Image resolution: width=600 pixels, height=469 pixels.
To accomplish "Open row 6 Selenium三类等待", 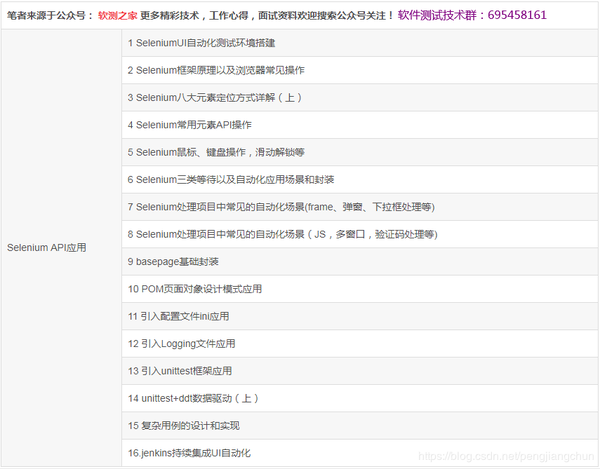I will pyautogui.click(x=360, y=180).
